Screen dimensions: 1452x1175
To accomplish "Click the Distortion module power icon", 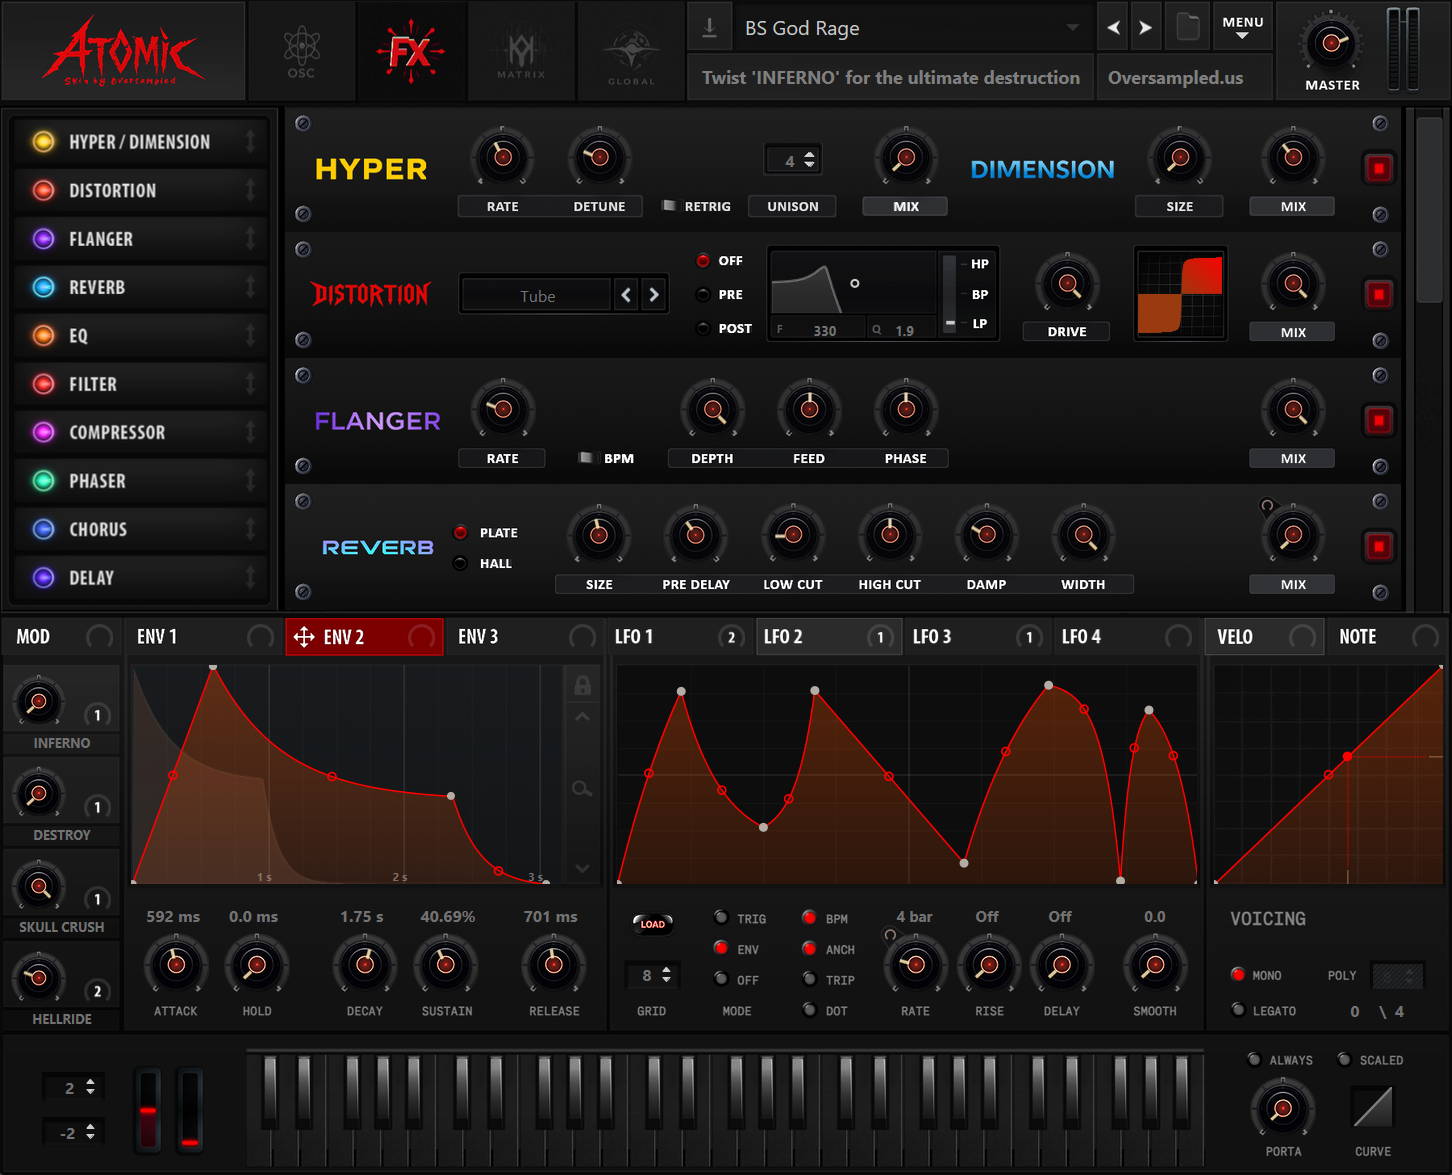I will (x=1379, y=294).
